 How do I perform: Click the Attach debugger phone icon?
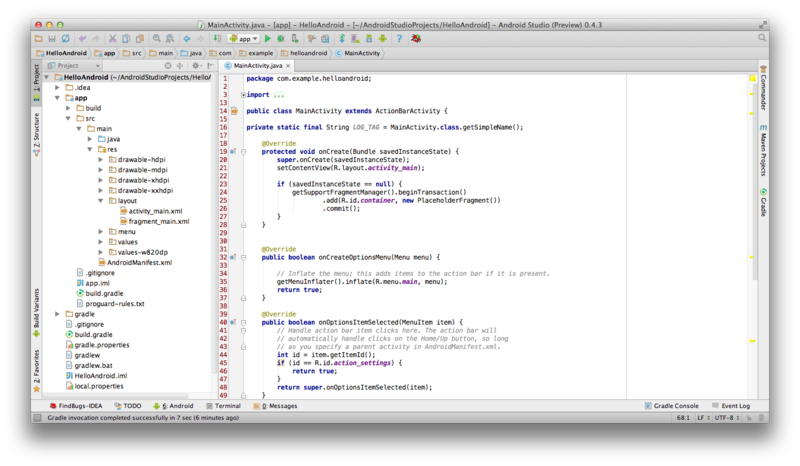pos(295,38)
